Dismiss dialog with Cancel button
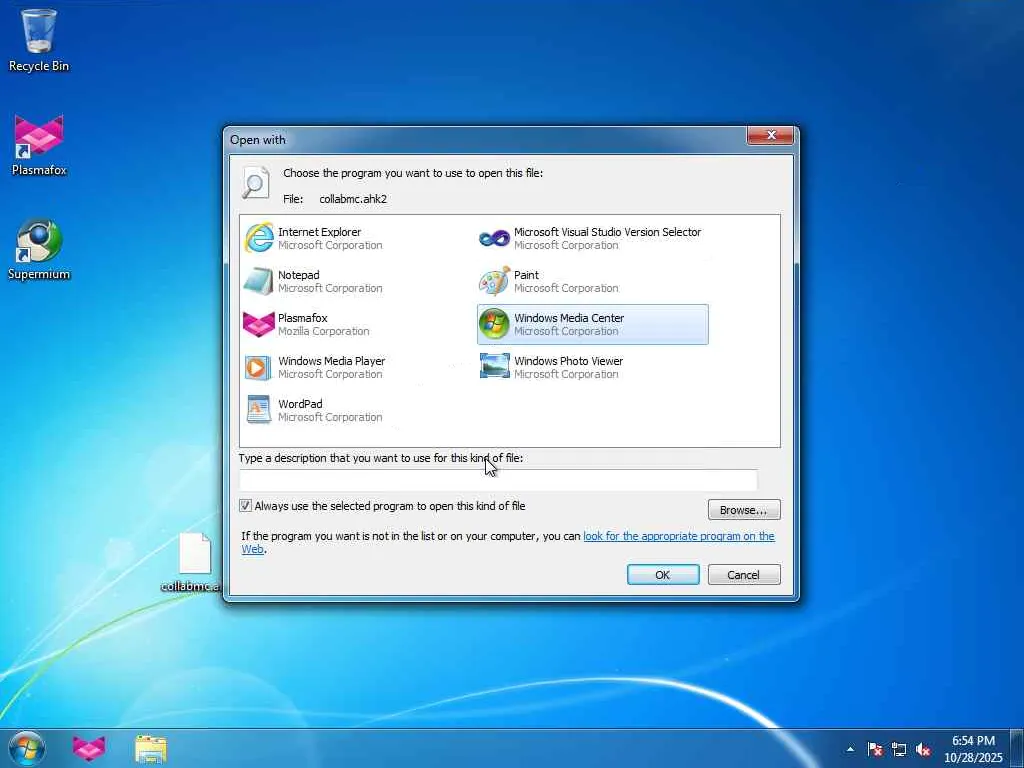 point(744,575)
